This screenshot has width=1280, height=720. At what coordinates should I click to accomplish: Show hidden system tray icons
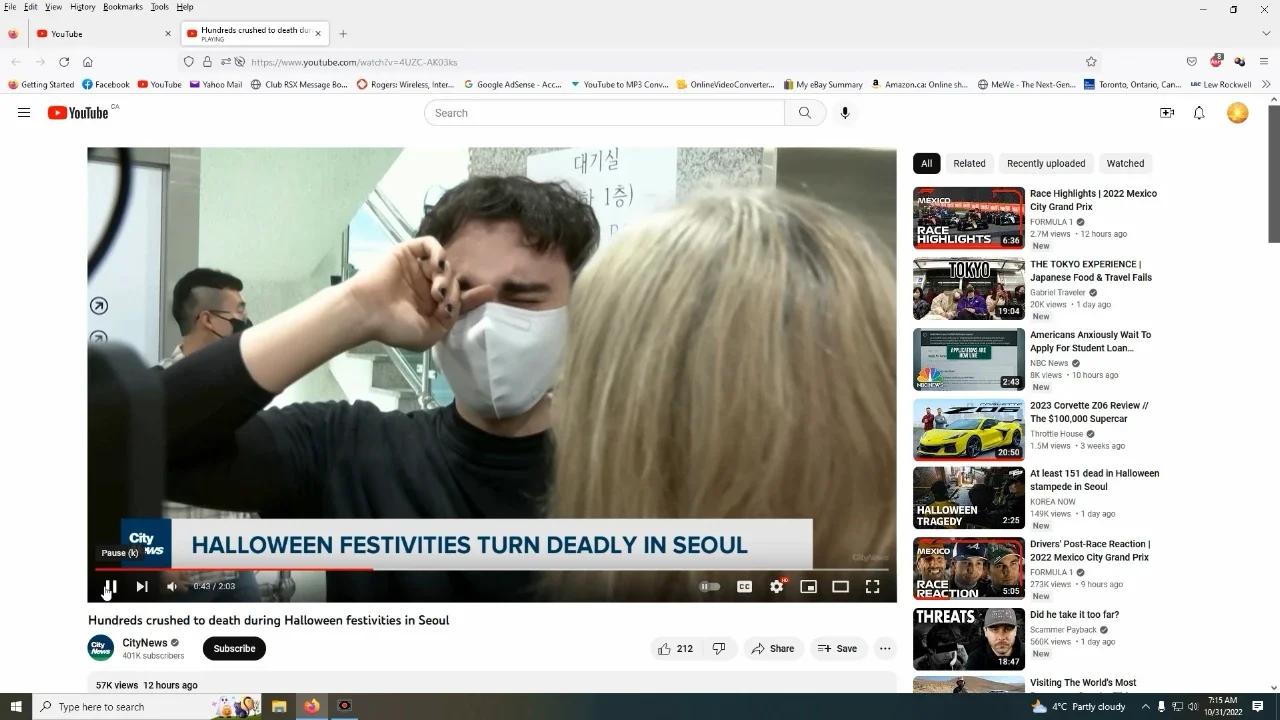(x=1145, y=706)
